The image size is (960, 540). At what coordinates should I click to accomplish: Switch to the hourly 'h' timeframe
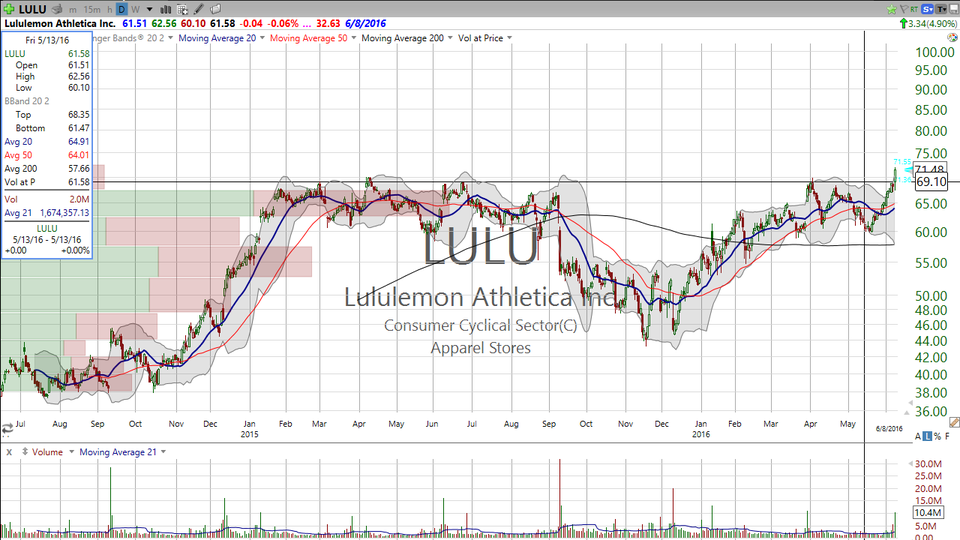[110, 9]
